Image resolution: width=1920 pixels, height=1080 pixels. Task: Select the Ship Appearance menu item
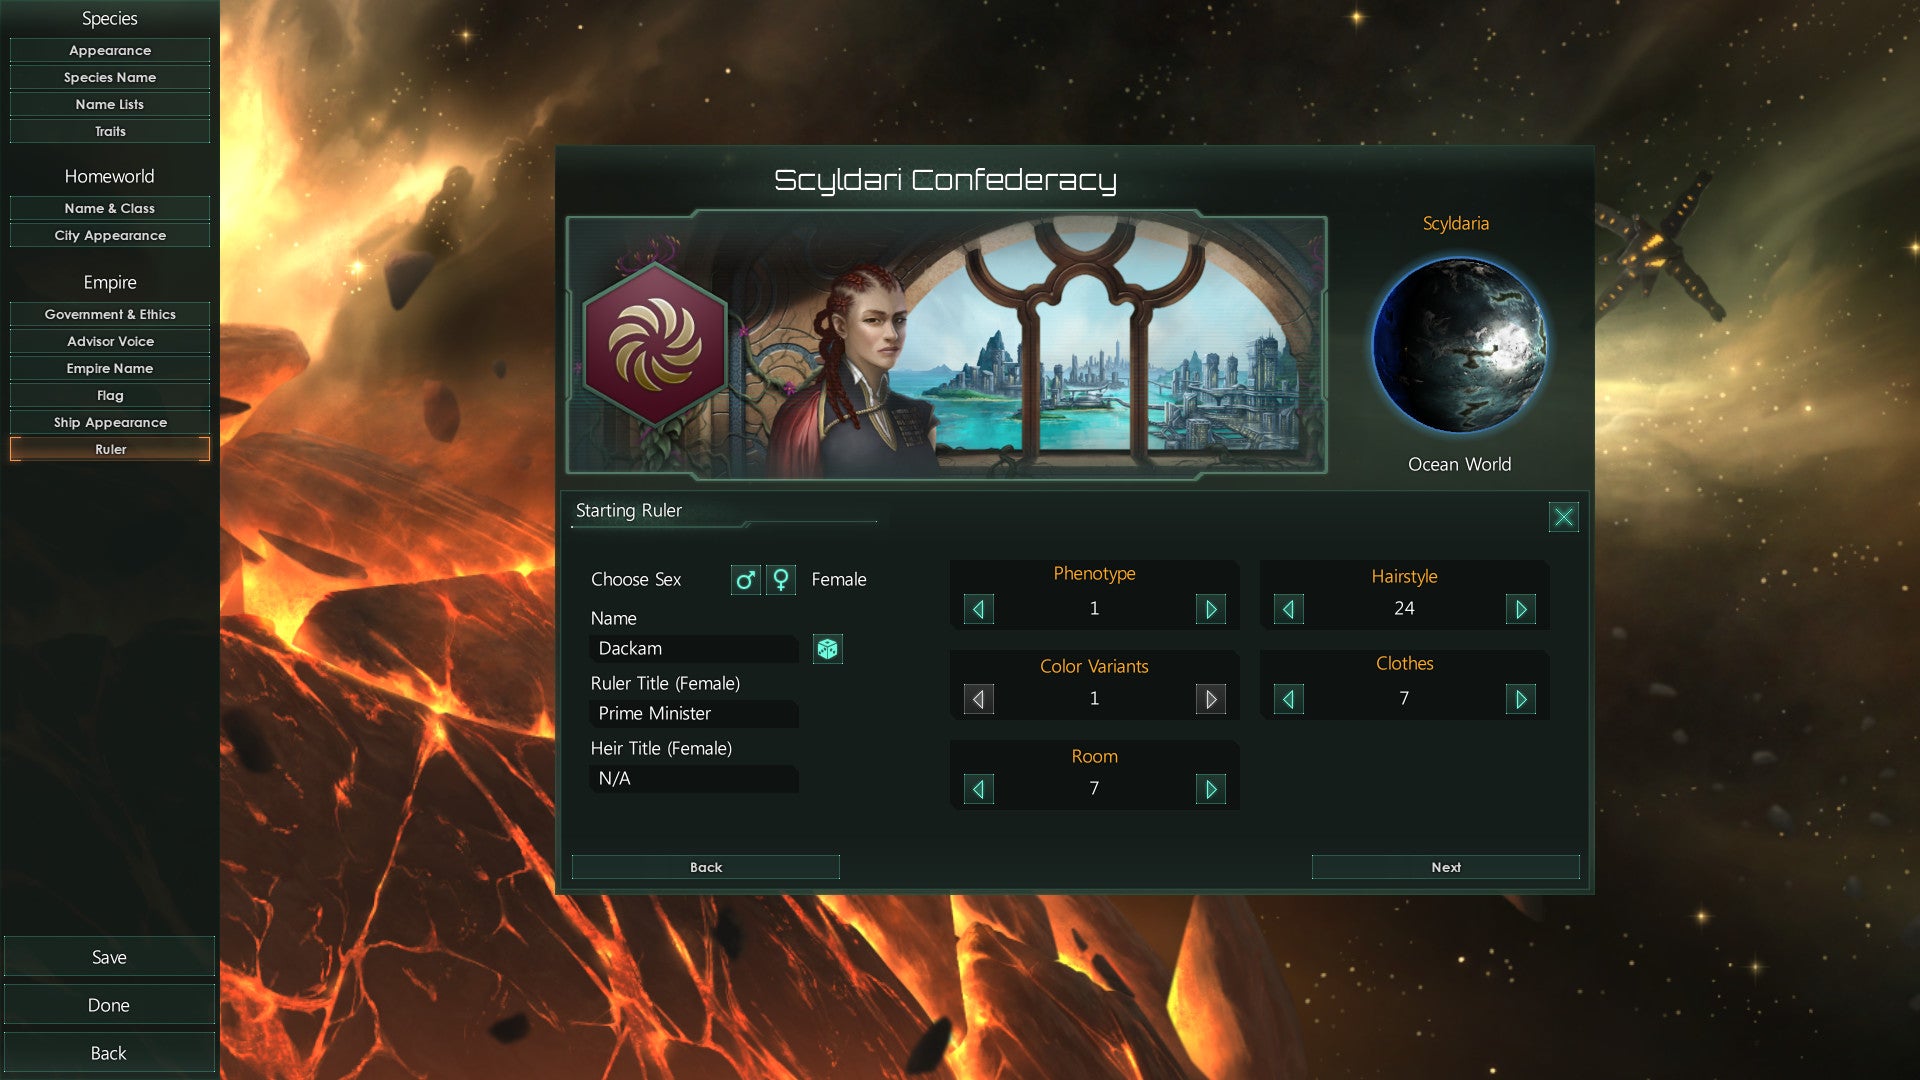click(x=109, y=421)
